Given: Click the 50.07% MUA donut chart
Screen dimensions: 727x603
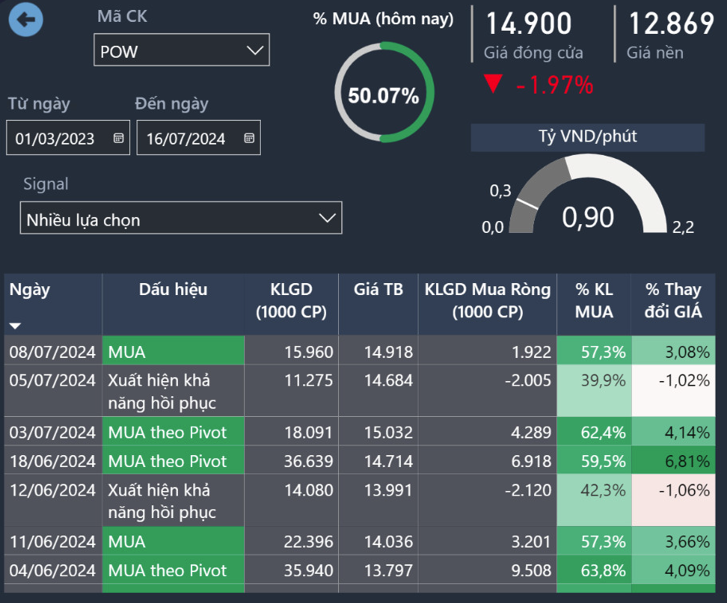Looking at the screenshot, I should 383,96.
